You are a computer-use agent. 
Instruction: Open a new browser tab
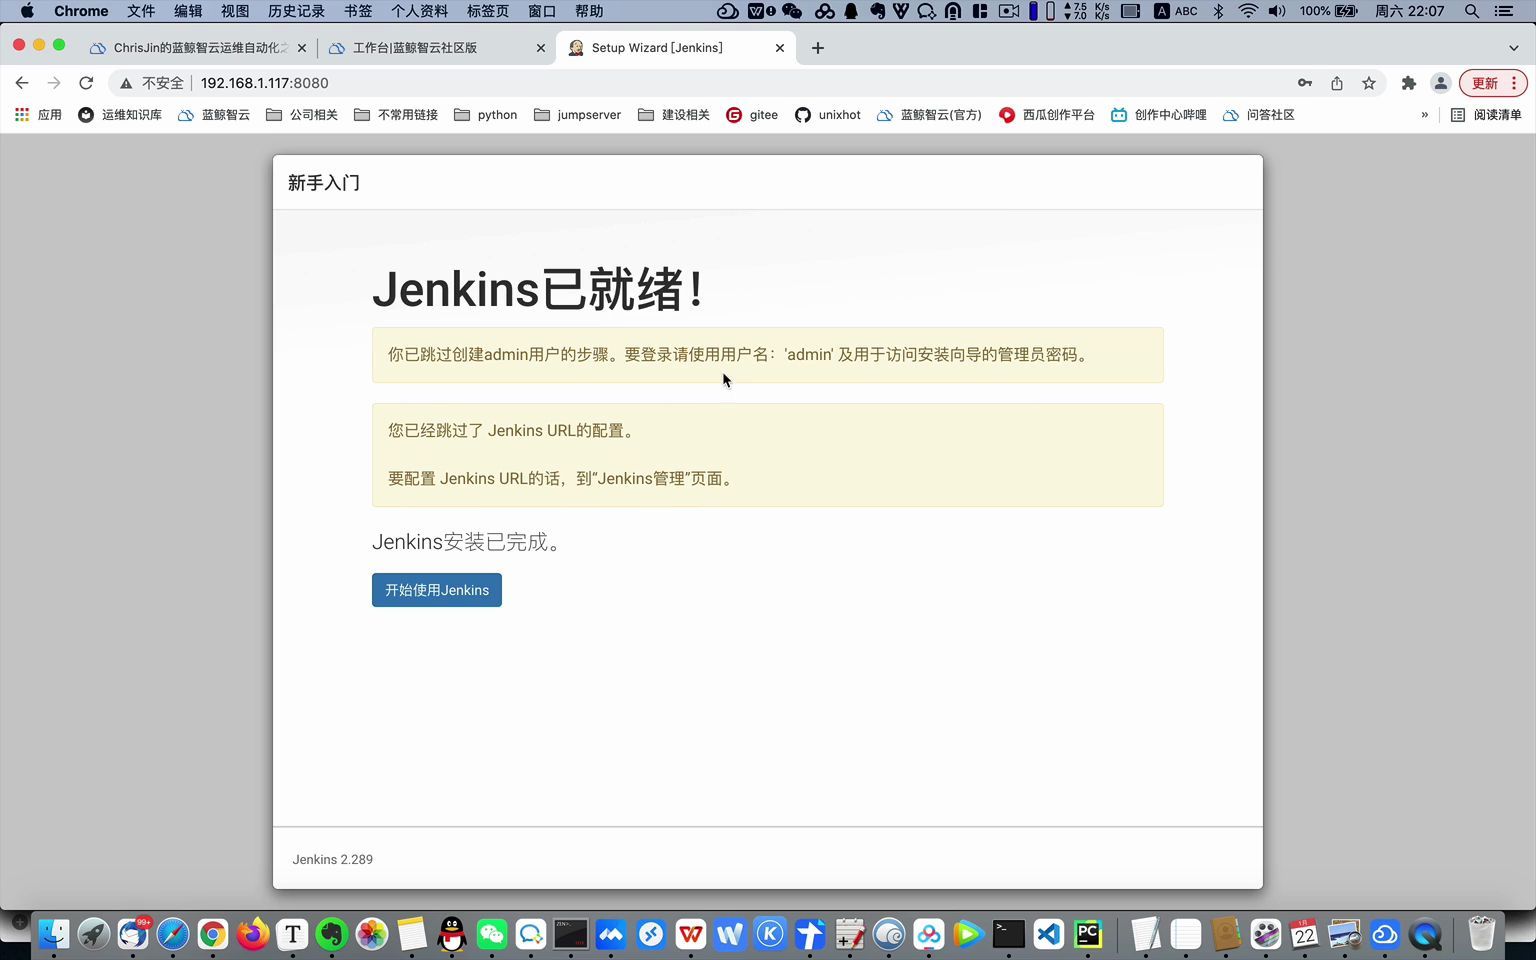[818, 48]
